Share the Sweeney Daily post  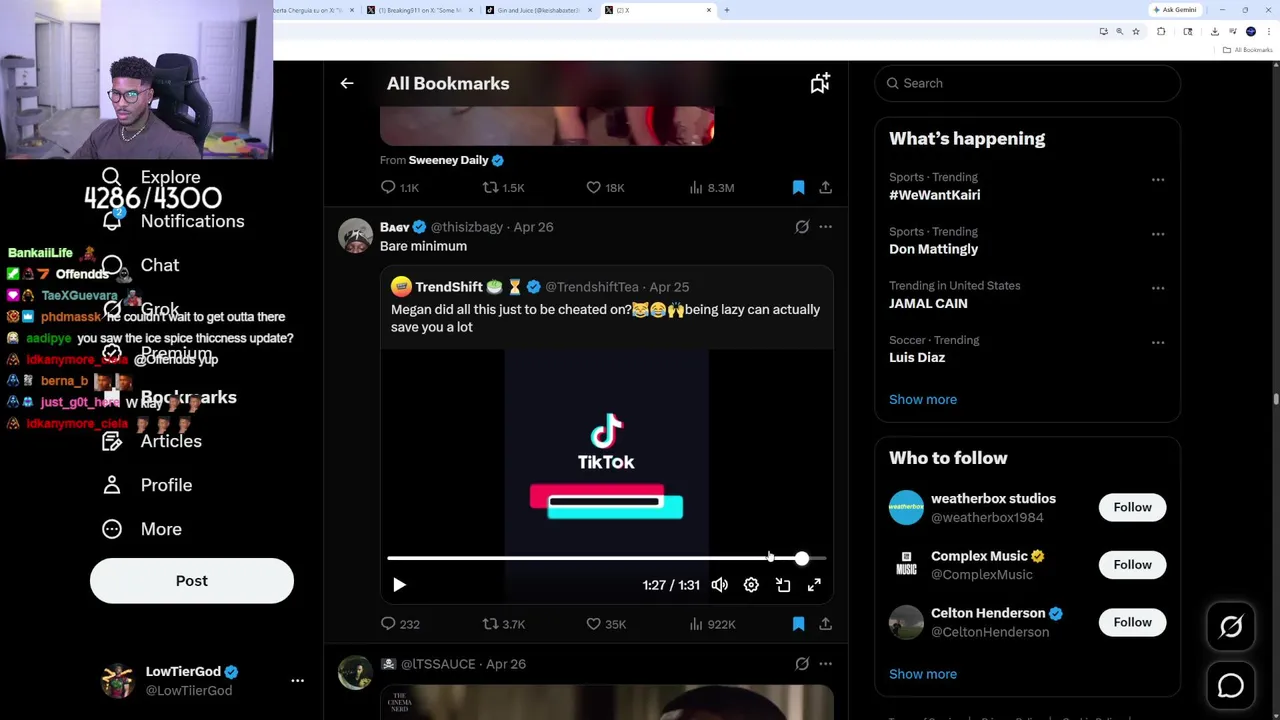pyautogui.click(x=825, y=188)
